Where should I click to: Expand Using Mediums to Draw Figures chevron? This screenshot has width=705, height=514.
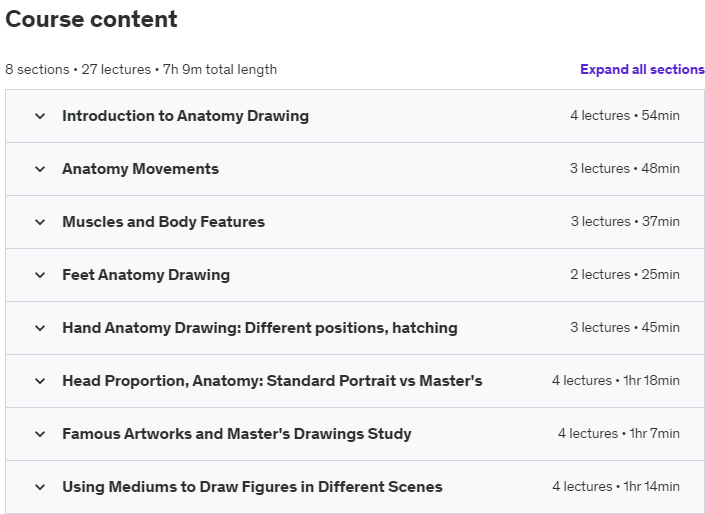pyautogui.click(x=40, y=487)
